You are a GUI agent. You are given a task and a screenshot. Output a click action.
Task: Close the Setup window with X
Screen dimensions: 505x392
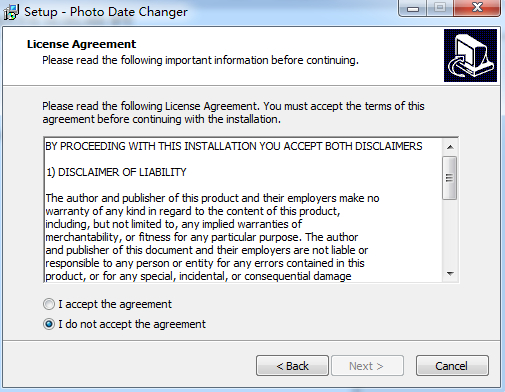[477, 8]
